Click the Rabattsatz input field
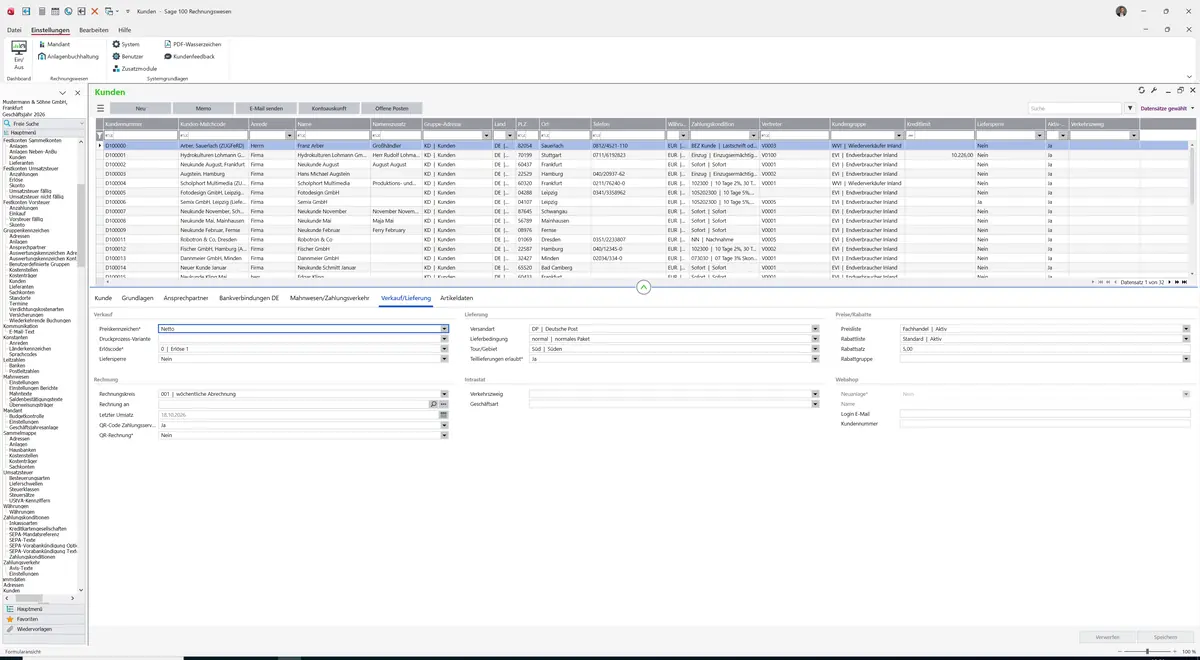Viewport: 1200px width, 660px height. pyautogui.click(x=1045, y=348)
